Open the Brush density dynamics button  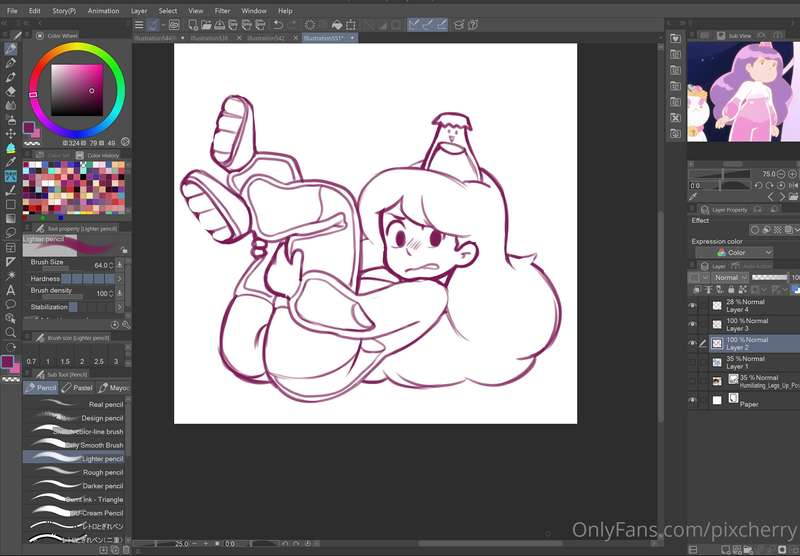(x=119, y=293)
